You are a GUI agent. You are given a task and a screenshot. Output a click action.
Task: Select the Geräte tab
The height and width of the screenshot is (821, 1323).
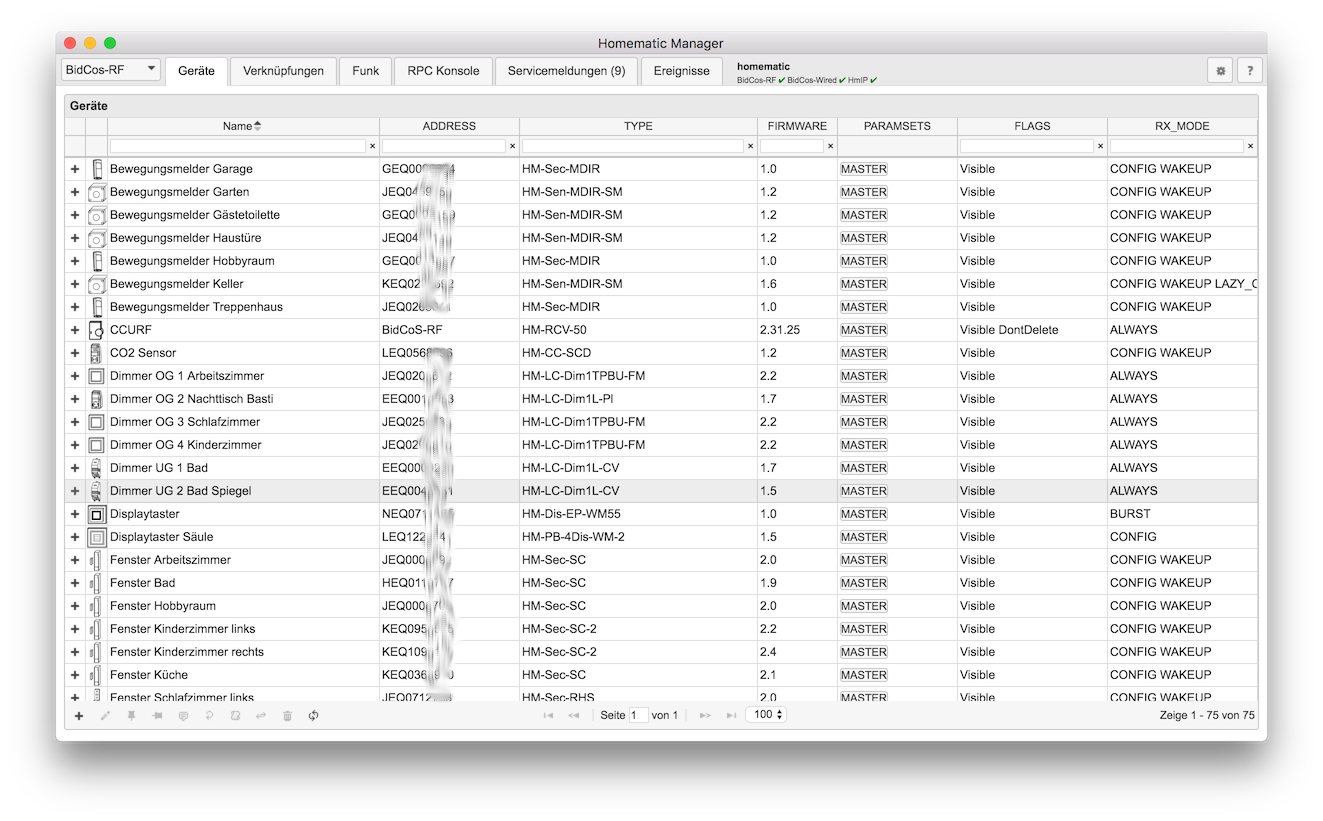(x=196, y=71)
